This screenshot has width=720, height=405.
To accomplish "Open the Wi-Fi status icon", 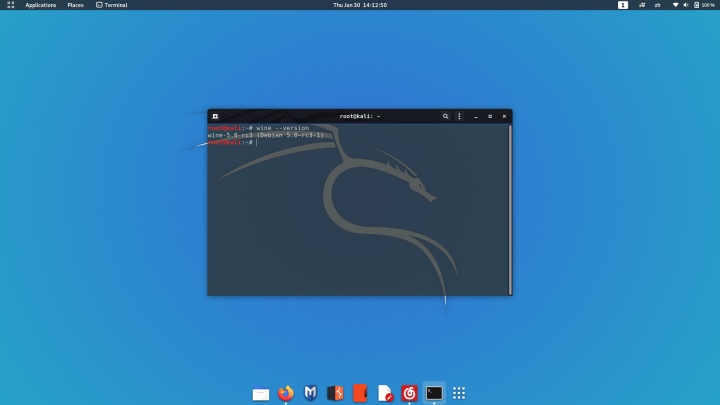I will pyautogui.click(x=675, y=5).
